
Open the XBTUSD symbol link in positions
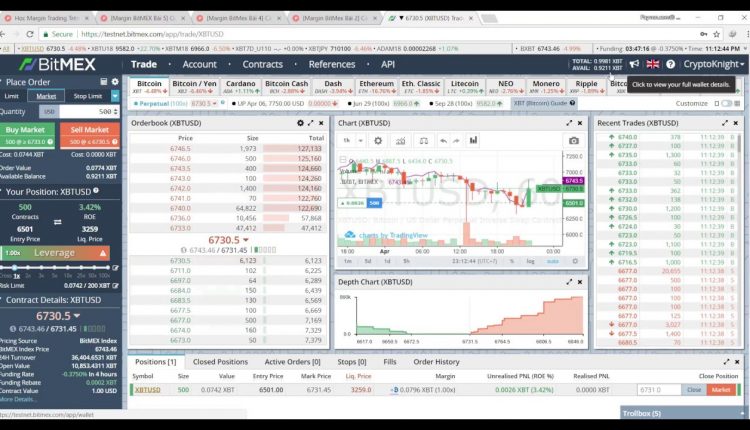147,389
